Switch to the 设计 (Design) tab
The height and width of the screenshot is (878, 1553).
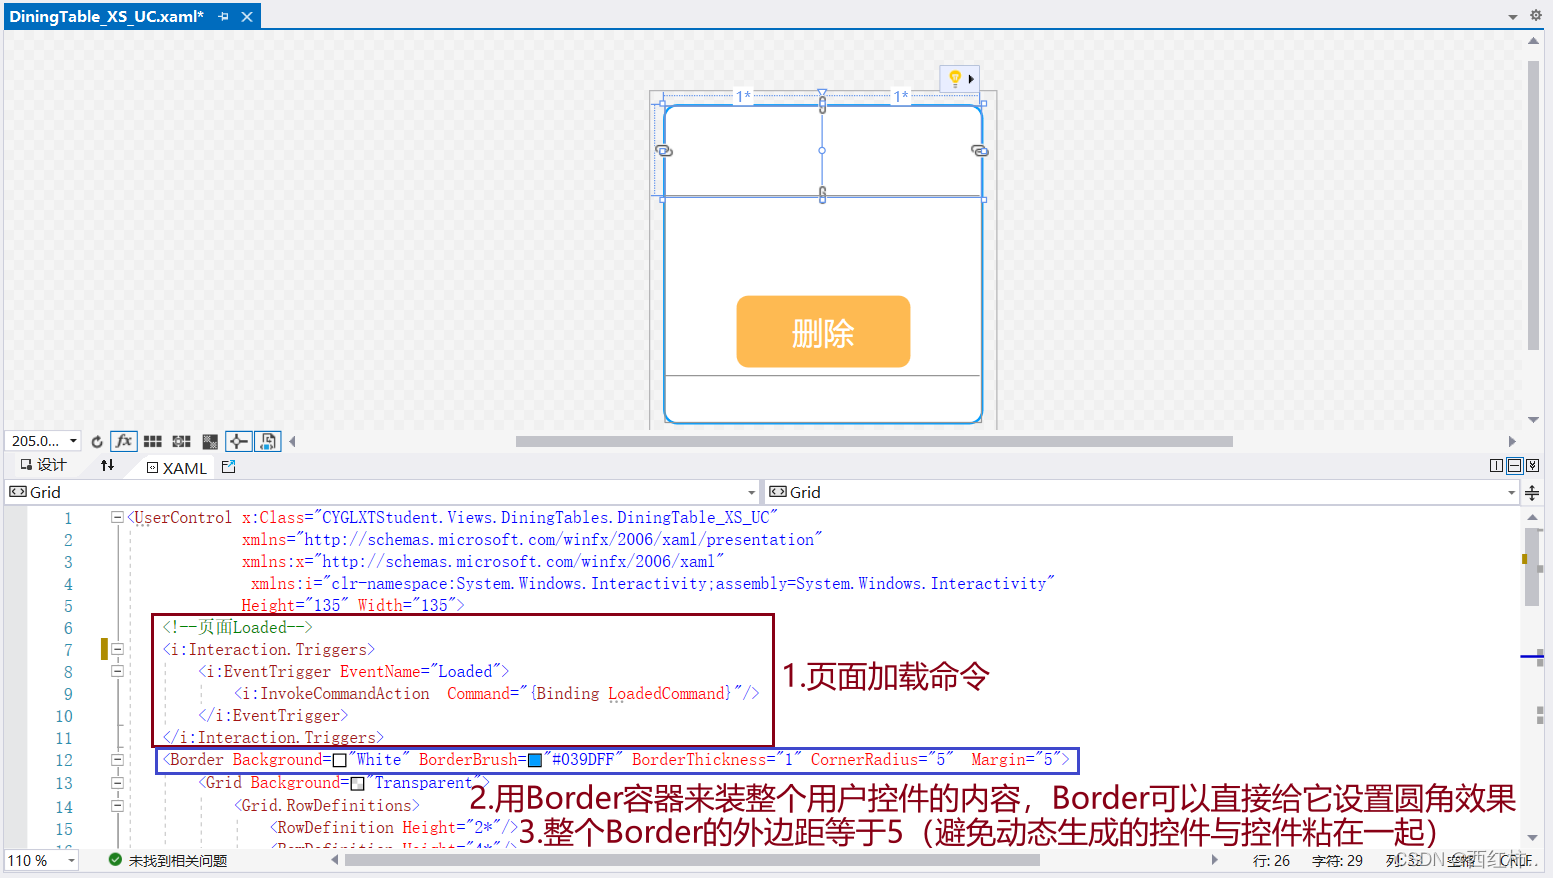pos(43,465)
